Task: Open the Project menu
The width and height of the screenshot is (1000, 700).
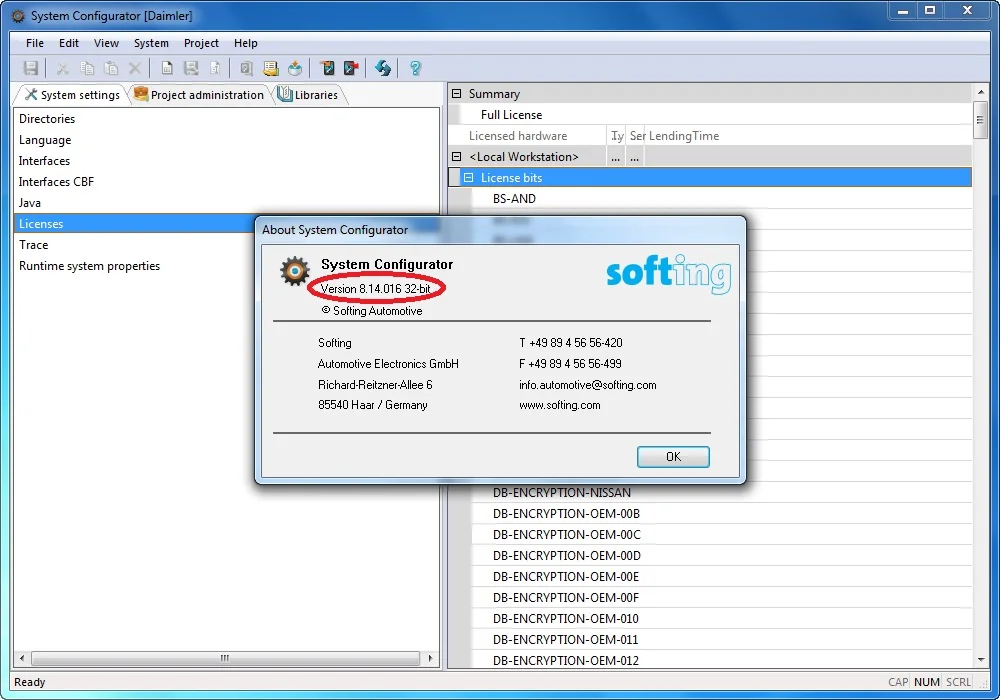Action: point(202,43)
